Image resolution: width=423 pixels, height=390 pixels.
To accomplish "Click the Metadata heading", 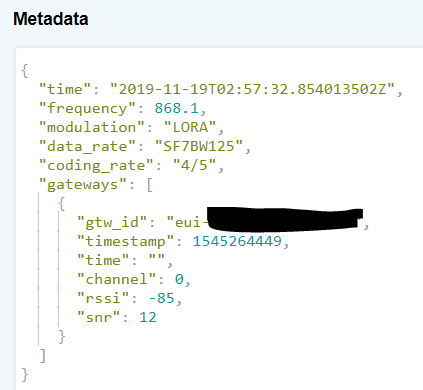I will pyautogui.click(x=51, y=19).
